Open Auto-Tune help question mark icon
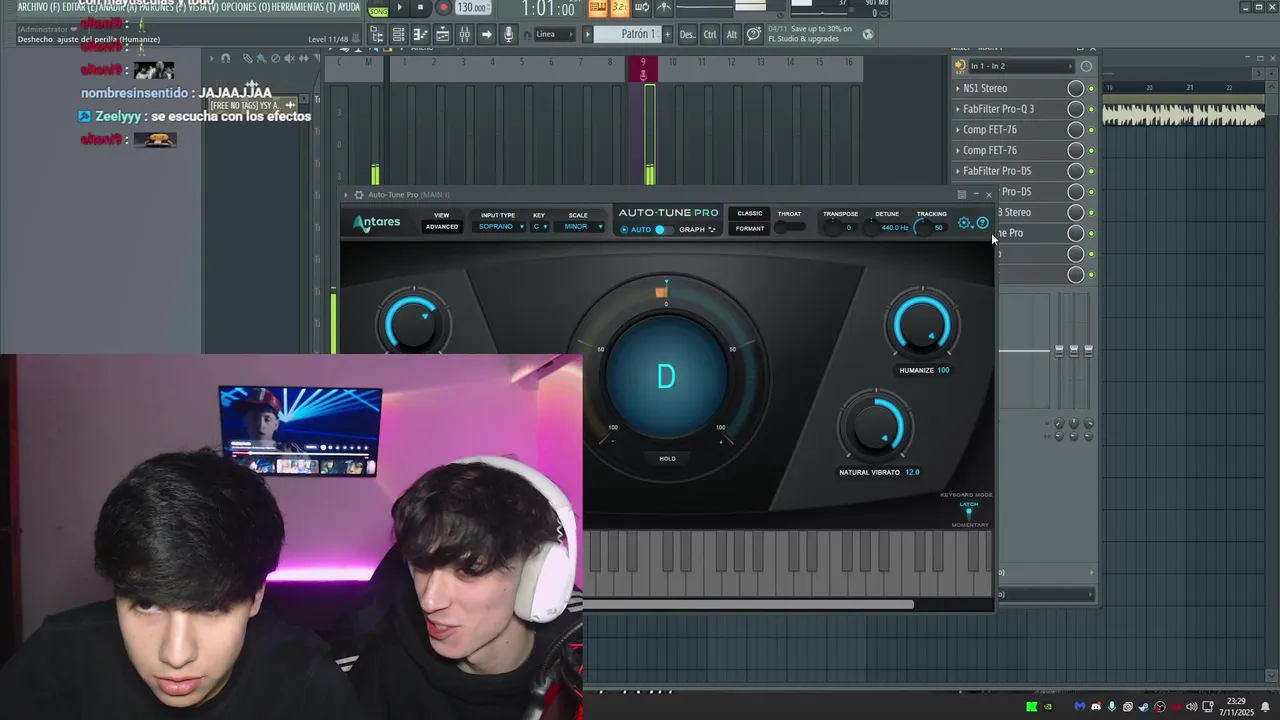 pos(982,223)
